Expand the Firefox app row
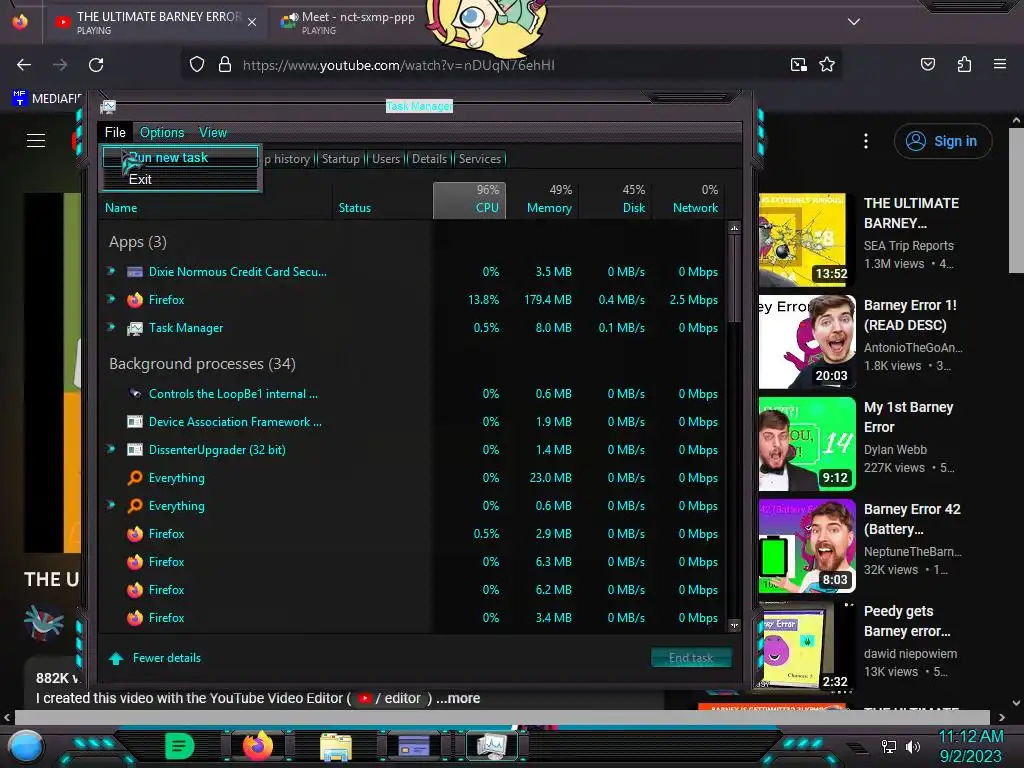The height and width of the screenshot is (768, 1024). pos(111,299)
